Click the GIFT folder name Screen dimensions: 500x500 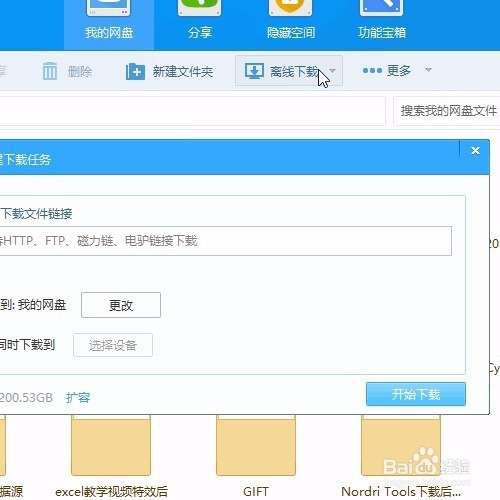256,492
